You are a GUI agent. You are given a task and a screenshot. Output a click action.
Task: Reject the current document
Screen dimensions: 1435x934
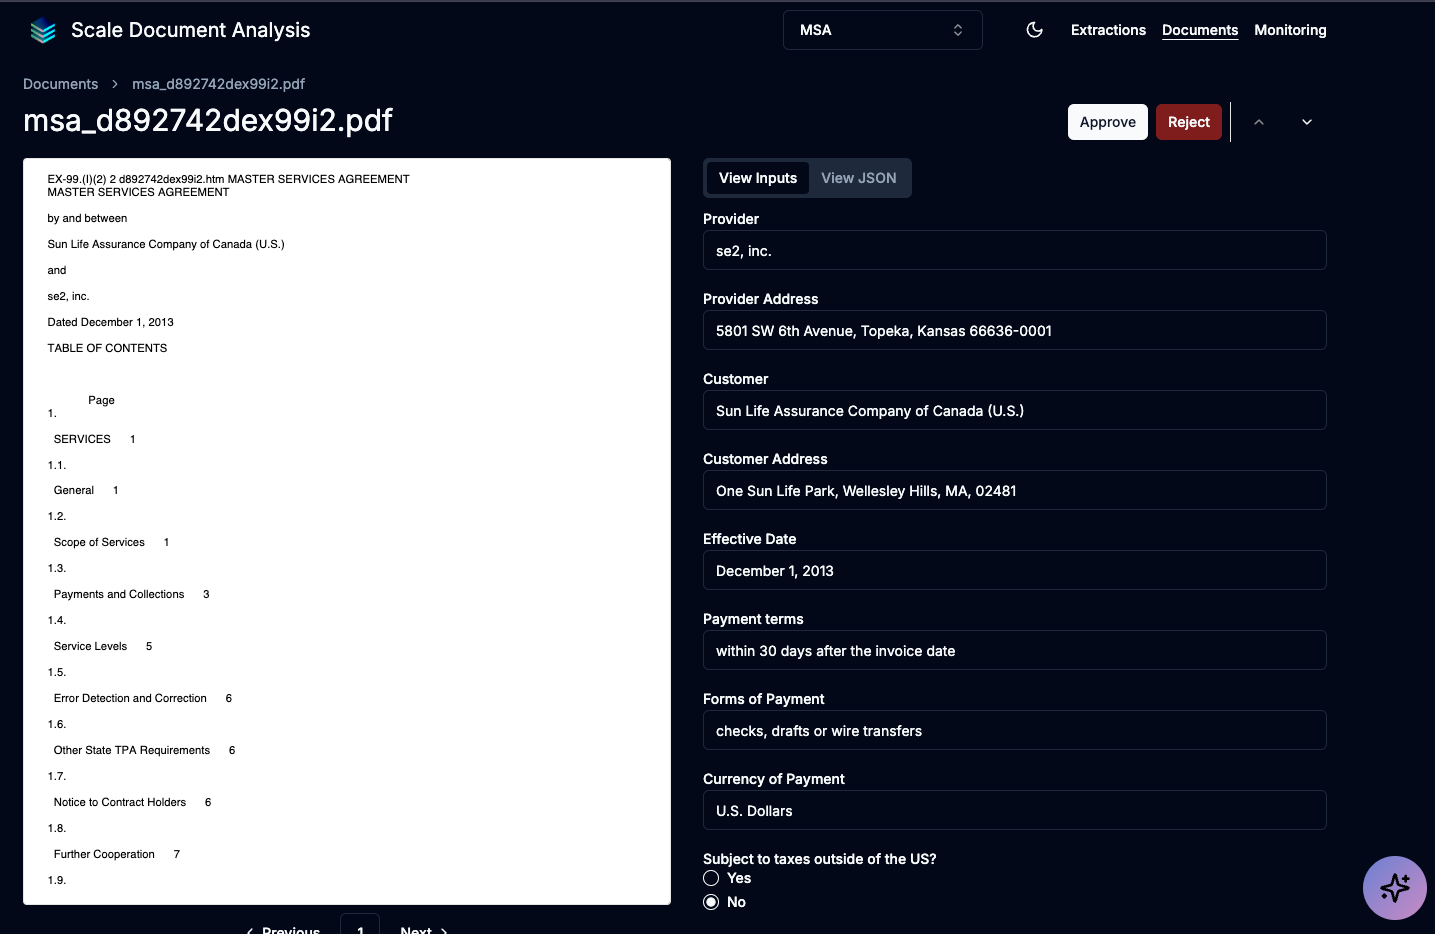coord(1188,121)
